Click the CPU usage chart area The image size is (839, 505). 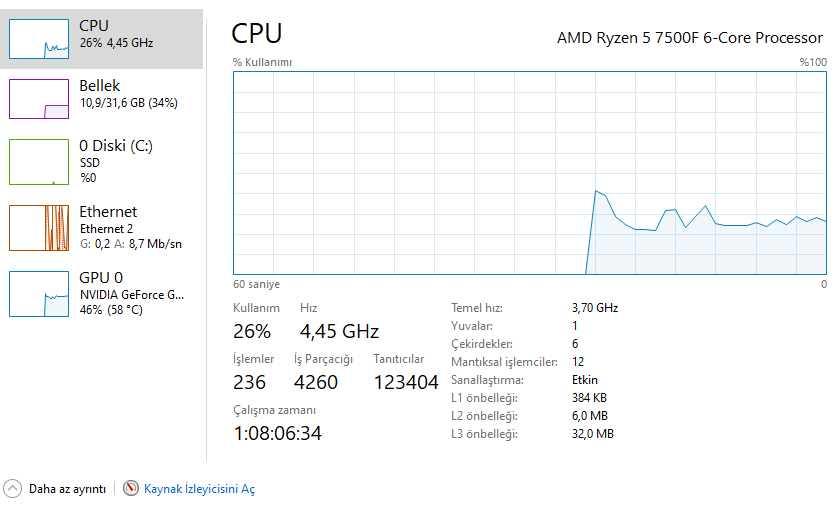530,172
